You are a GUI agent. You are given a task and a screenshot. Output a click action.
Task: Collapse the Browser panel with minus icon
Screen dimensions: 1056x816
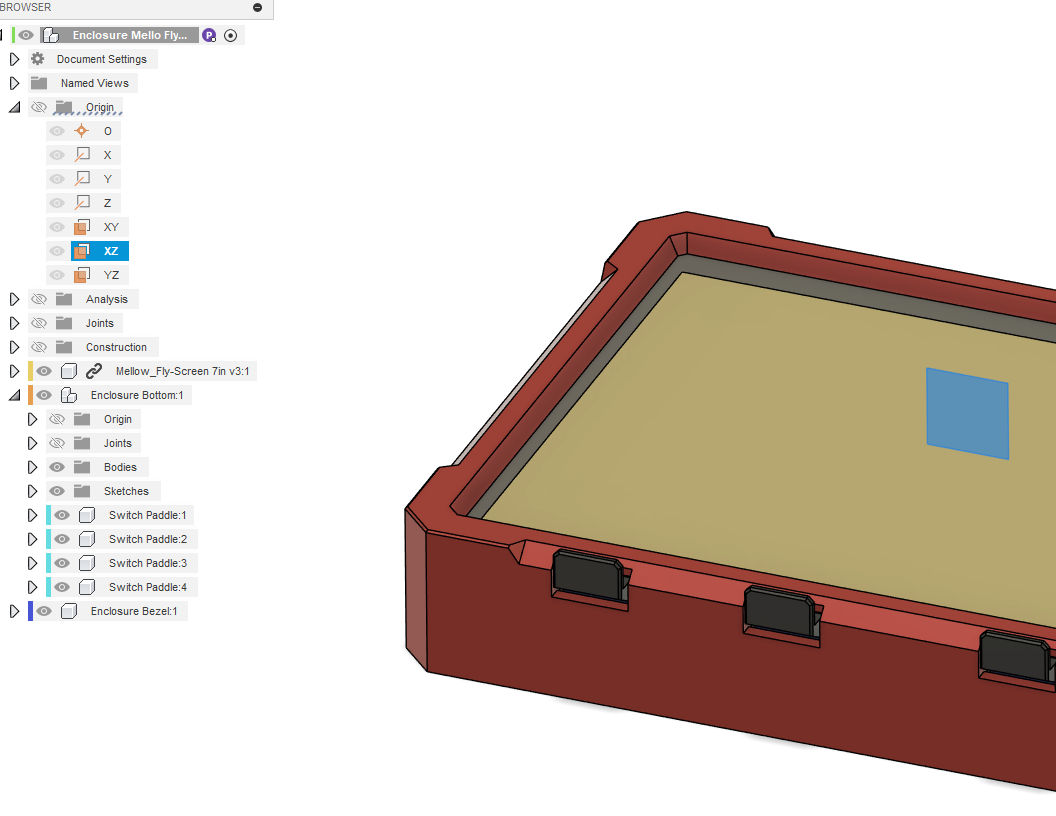(257, 7)
